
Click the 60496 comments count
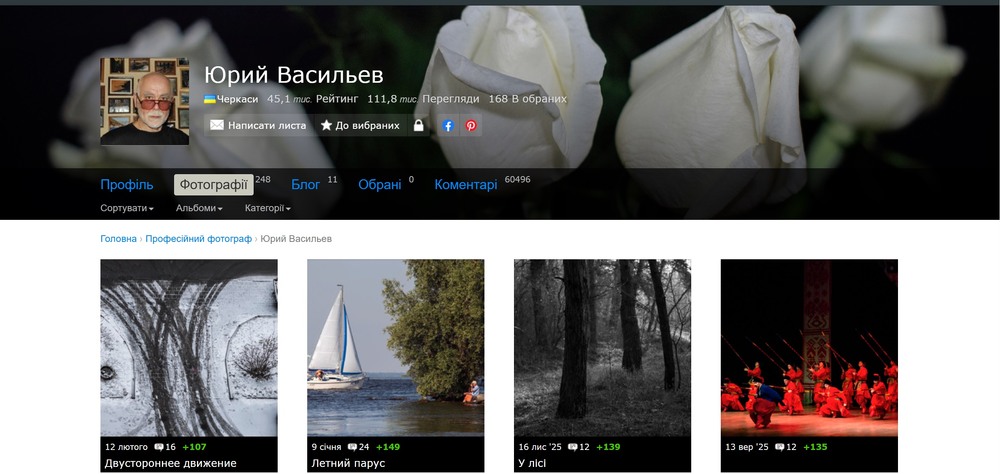pos(517,180)
